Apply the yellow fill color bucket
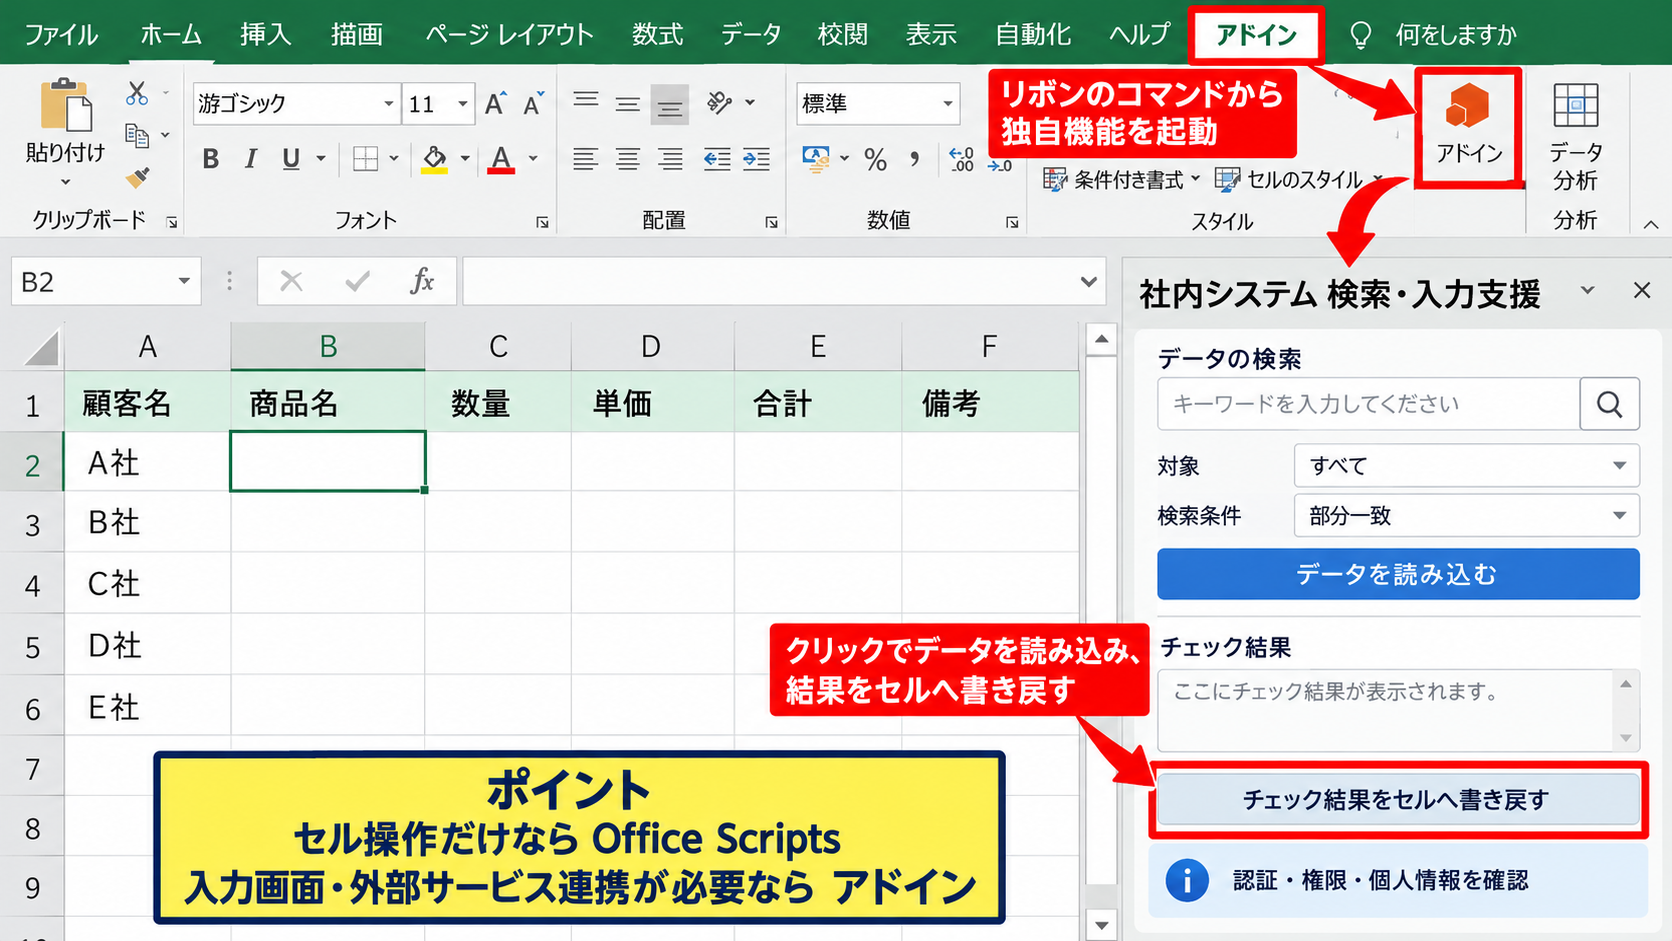Screen dimensions: 1672x941 [434, 159]
